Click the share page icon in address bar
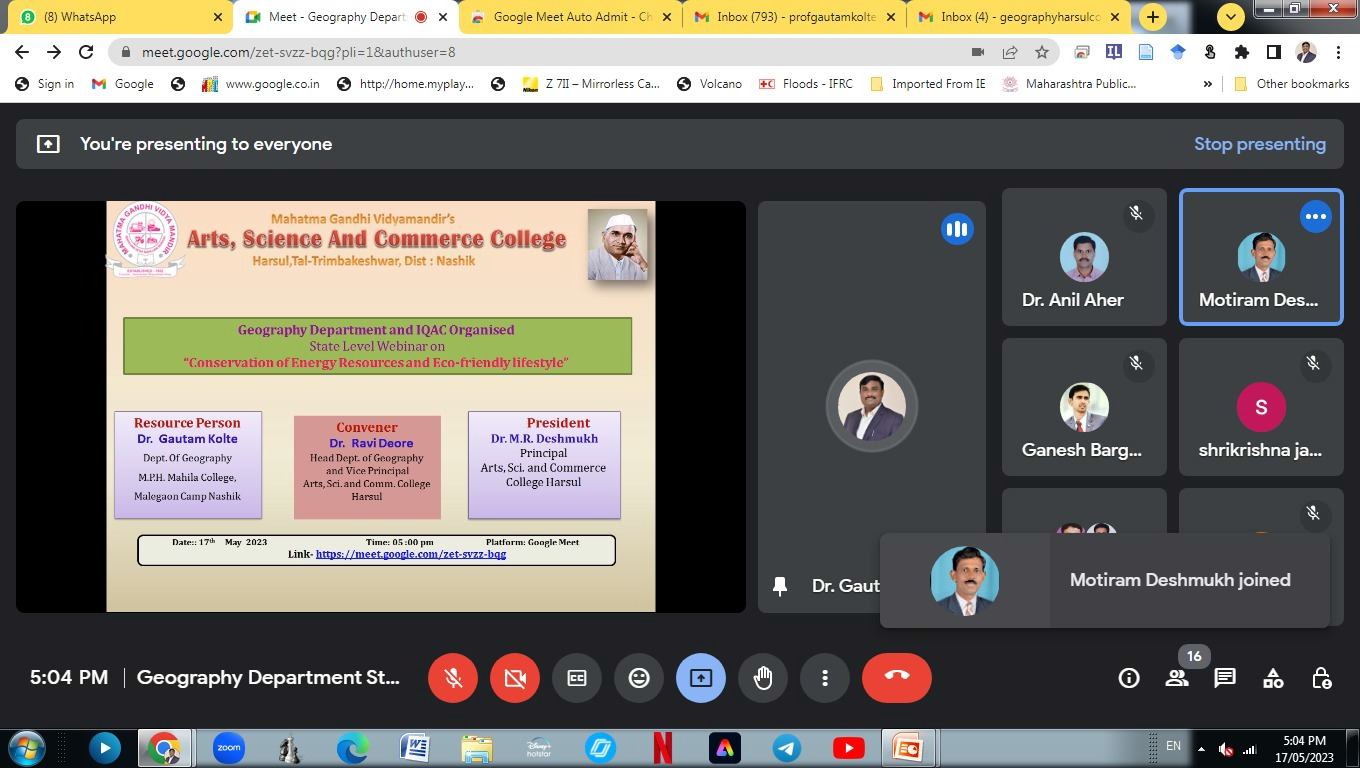 point(1010,52)
